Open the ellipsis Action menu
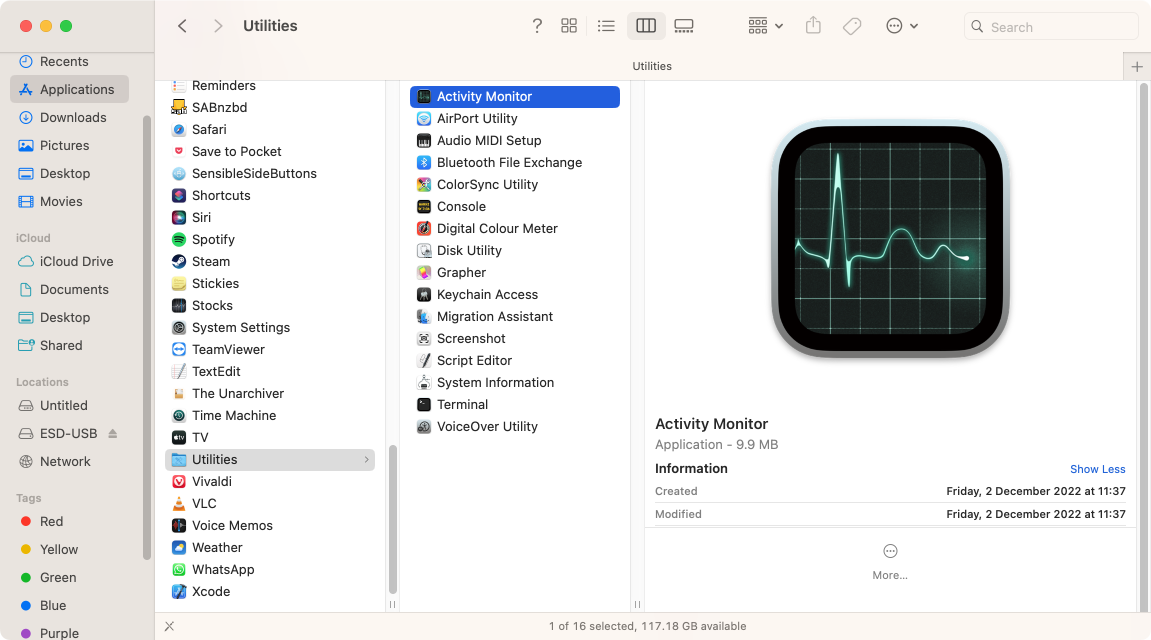This screenshot has width=1151, height=640. [x=902, y=26]
